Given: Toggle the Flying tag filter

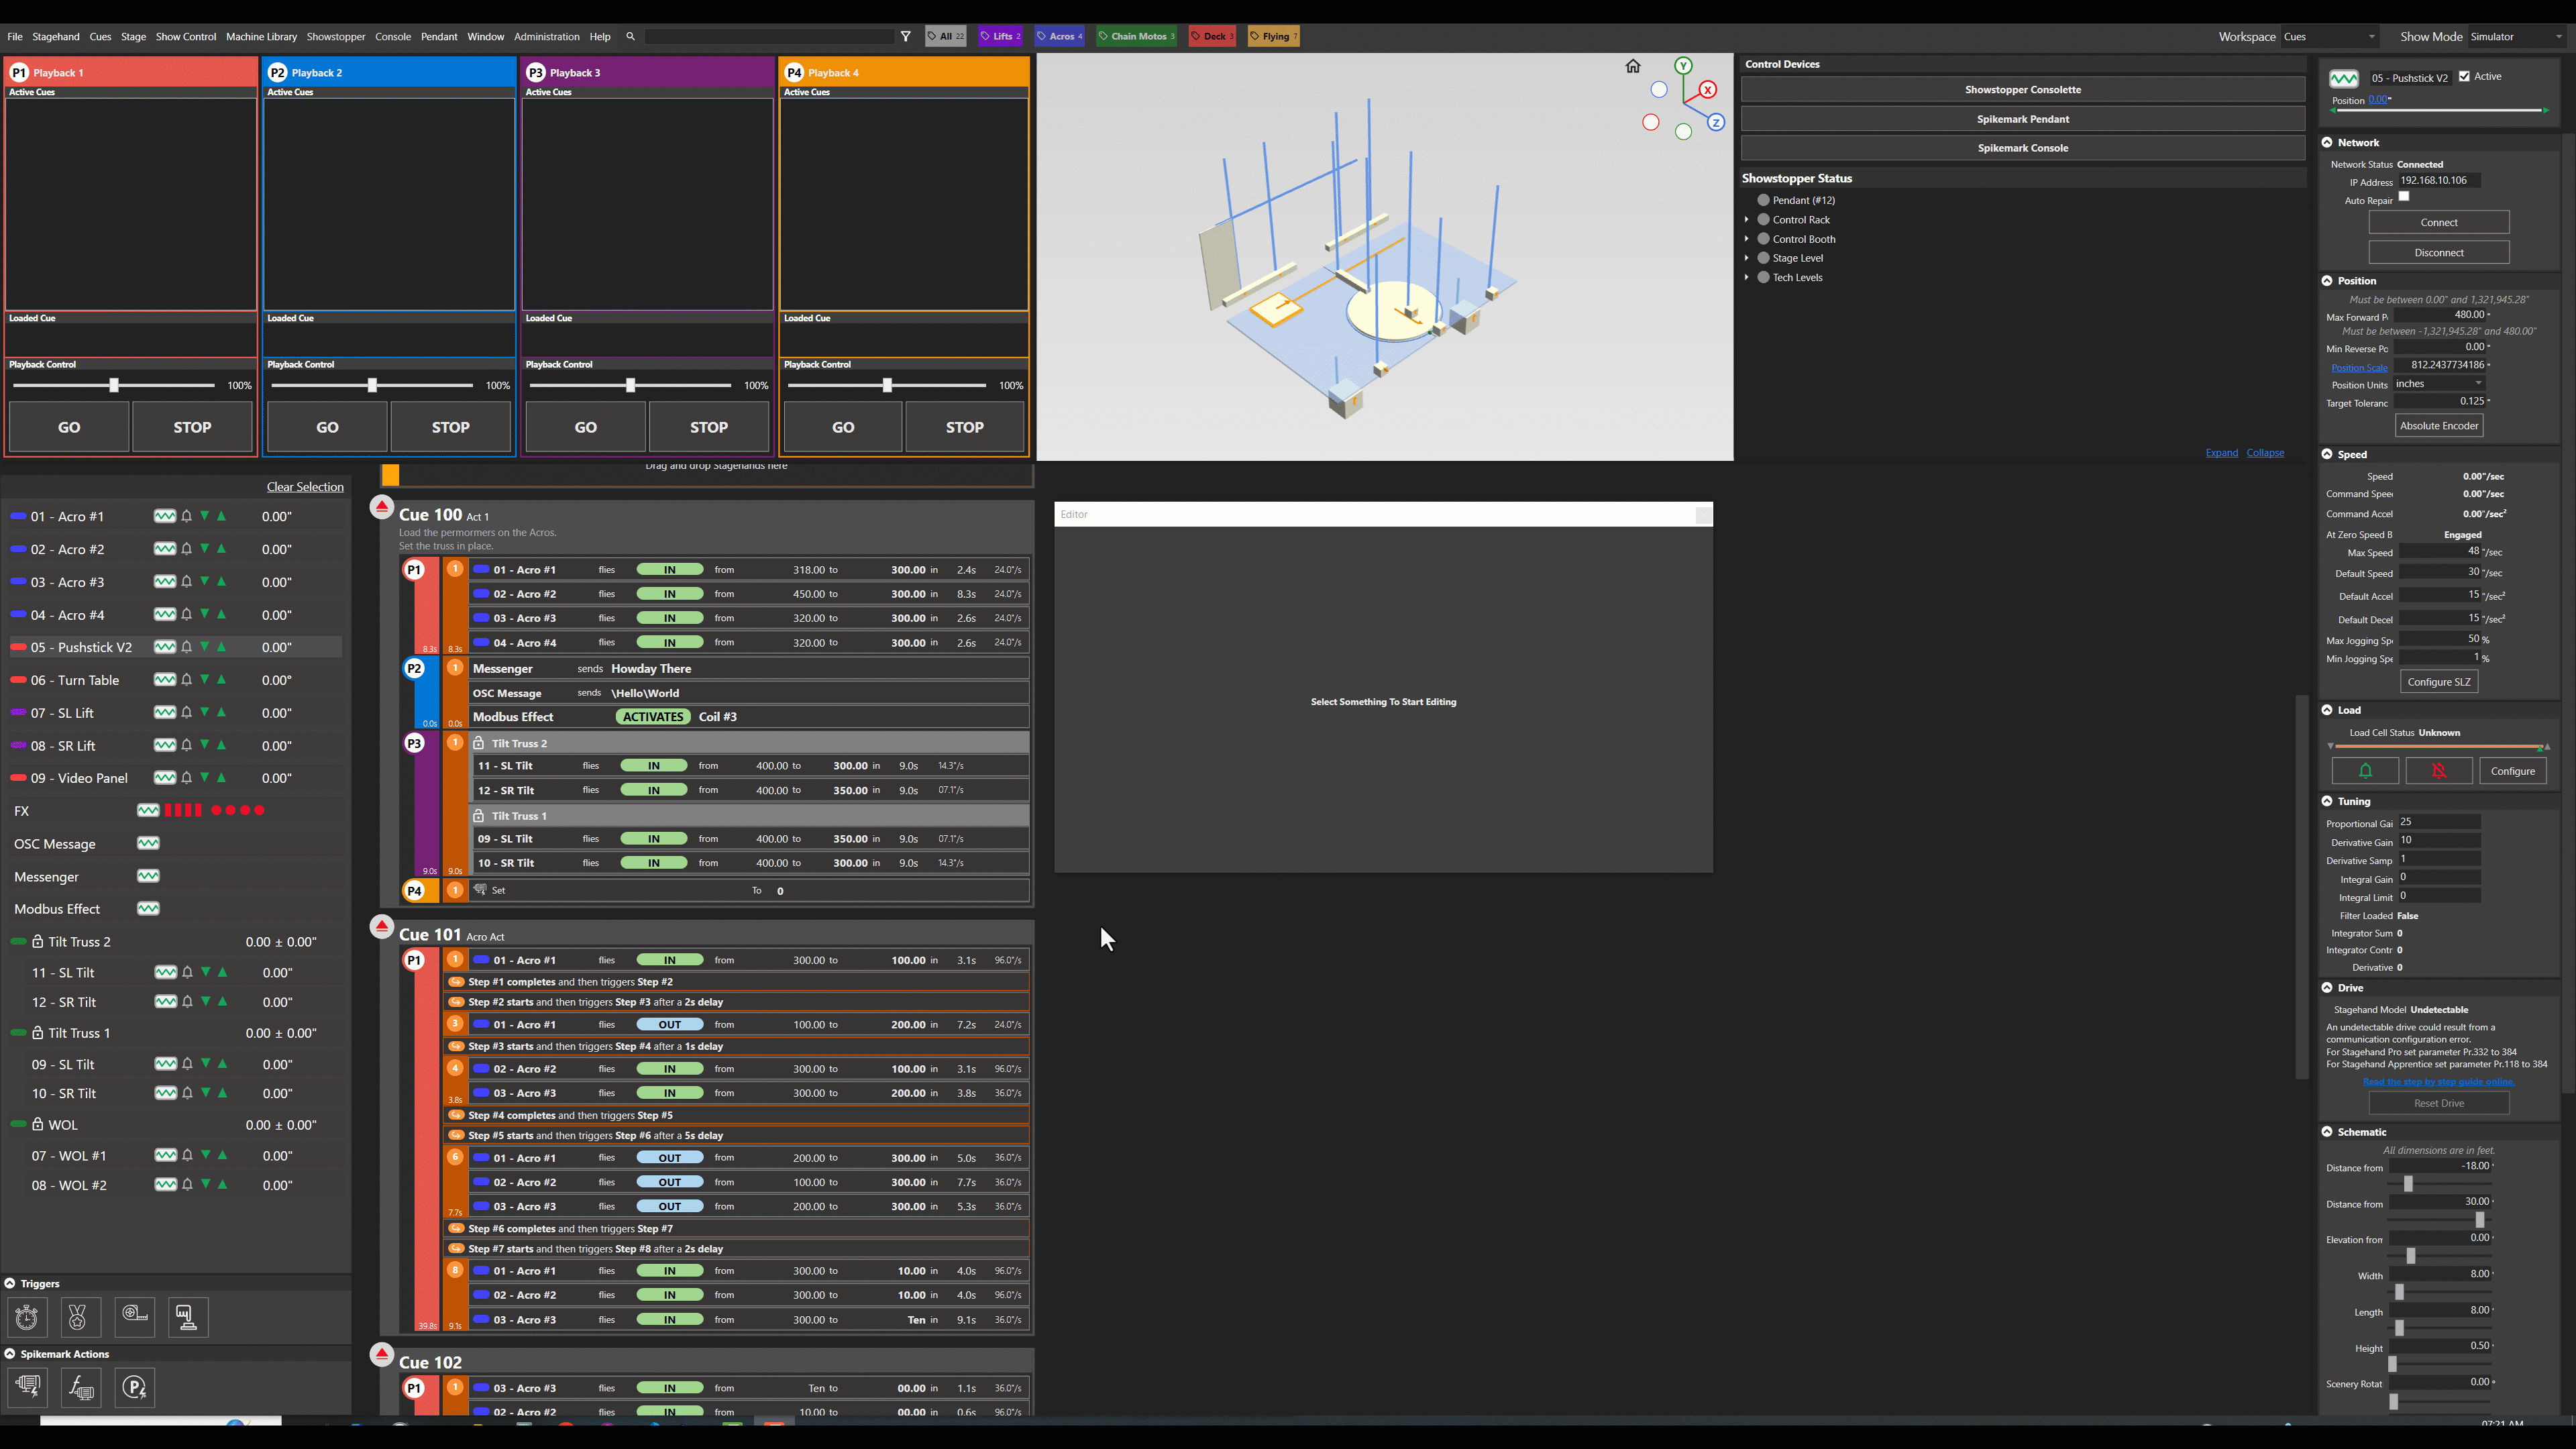Looking at the screenshot, I should [1273, 36].
